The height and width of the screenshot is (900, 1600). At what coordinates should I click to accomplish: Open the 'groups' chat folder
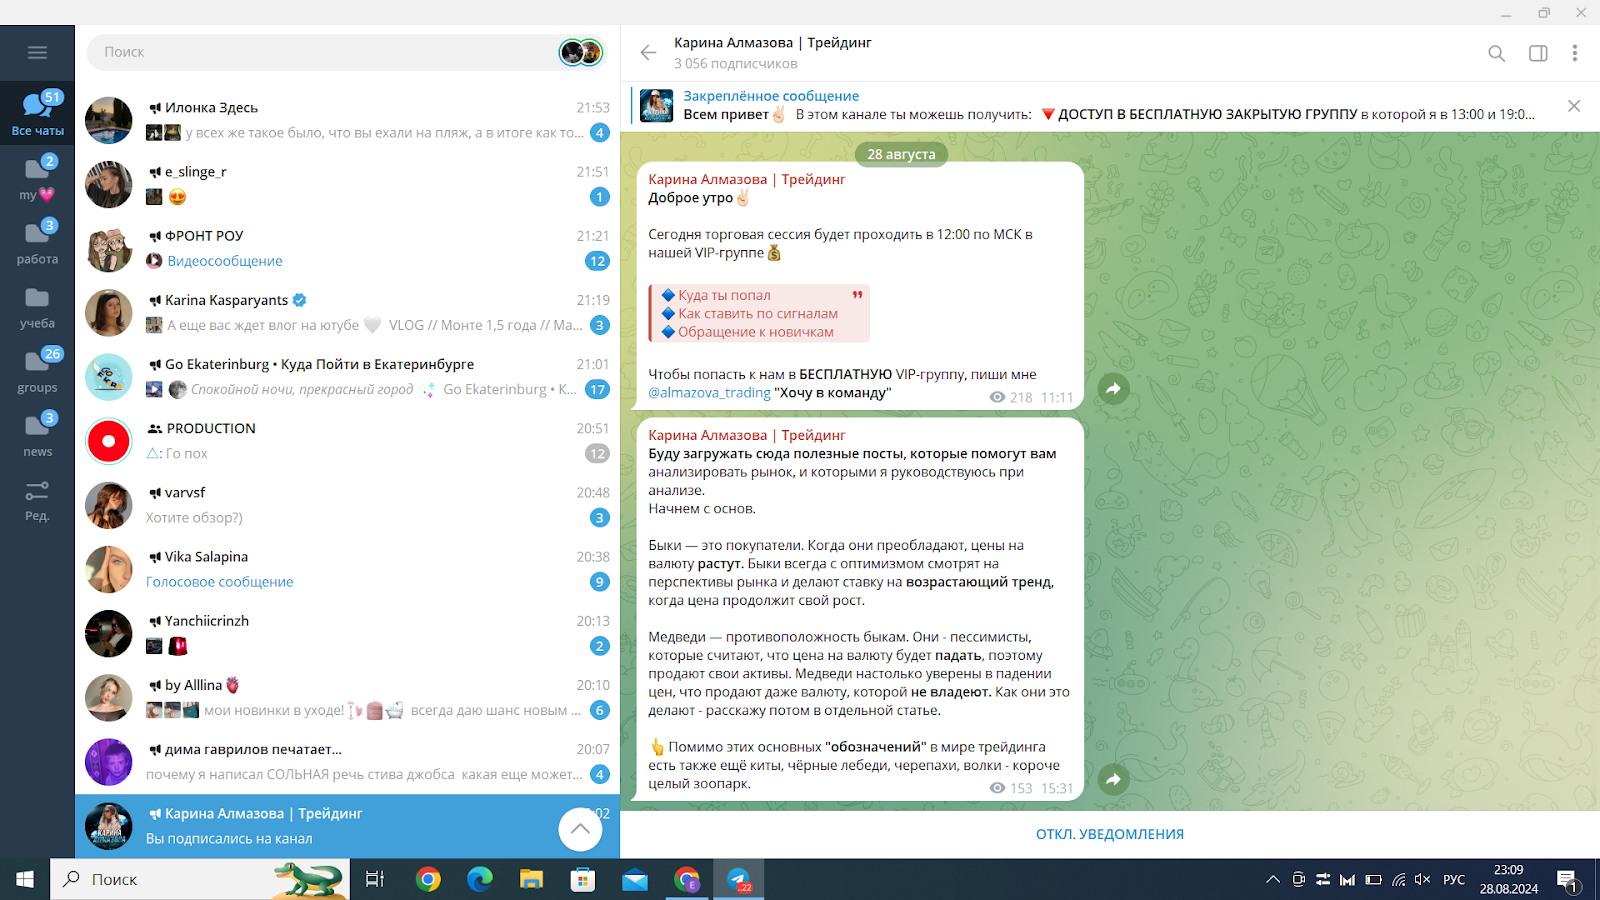point(37,371)
